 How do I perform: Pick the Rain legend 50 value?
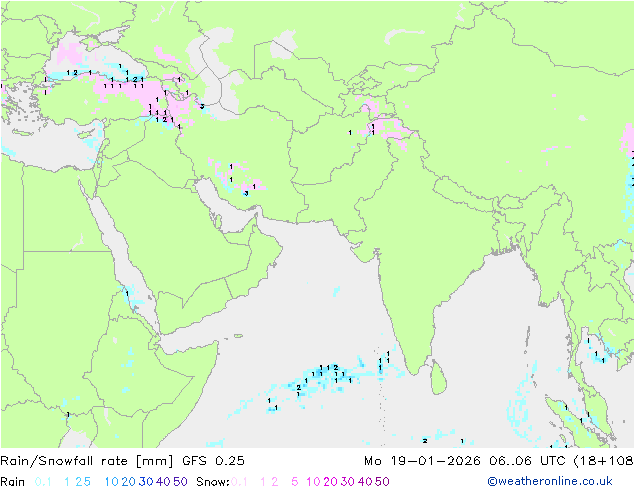[180, 482]
